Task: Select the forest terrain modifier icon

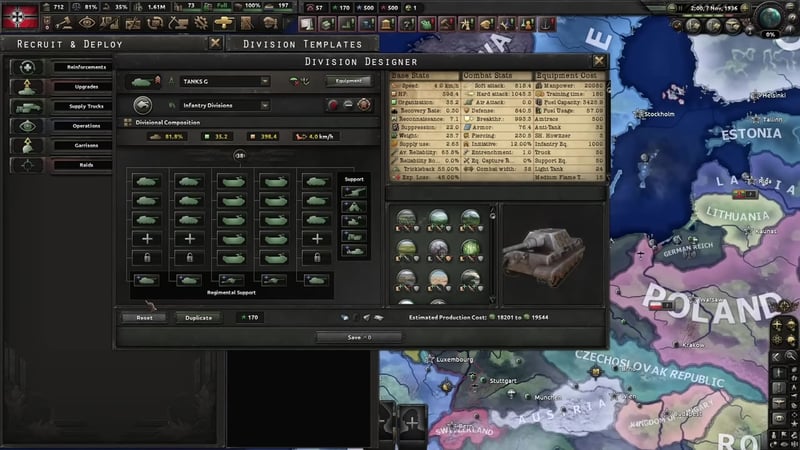Action: pos(470,249)
